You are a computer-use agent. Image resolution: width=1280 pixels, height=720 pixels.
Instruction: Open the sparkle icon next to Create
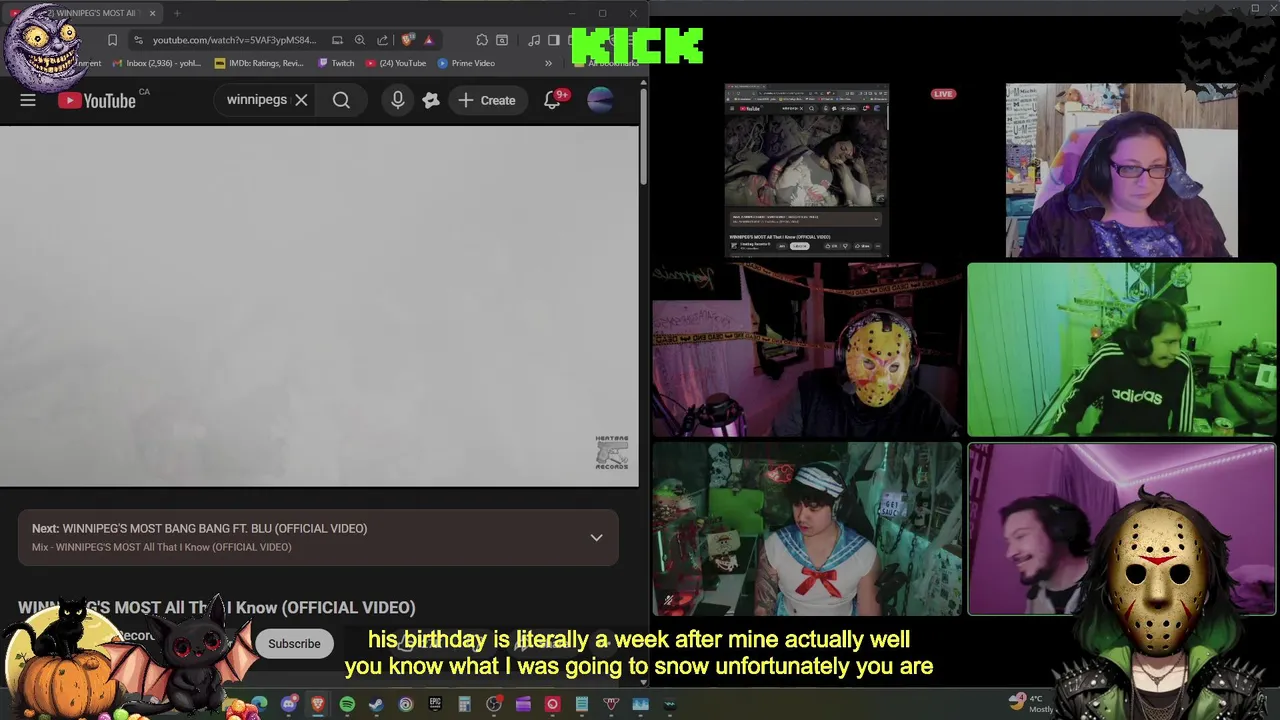pyautogui.click(x=431, y=100)
